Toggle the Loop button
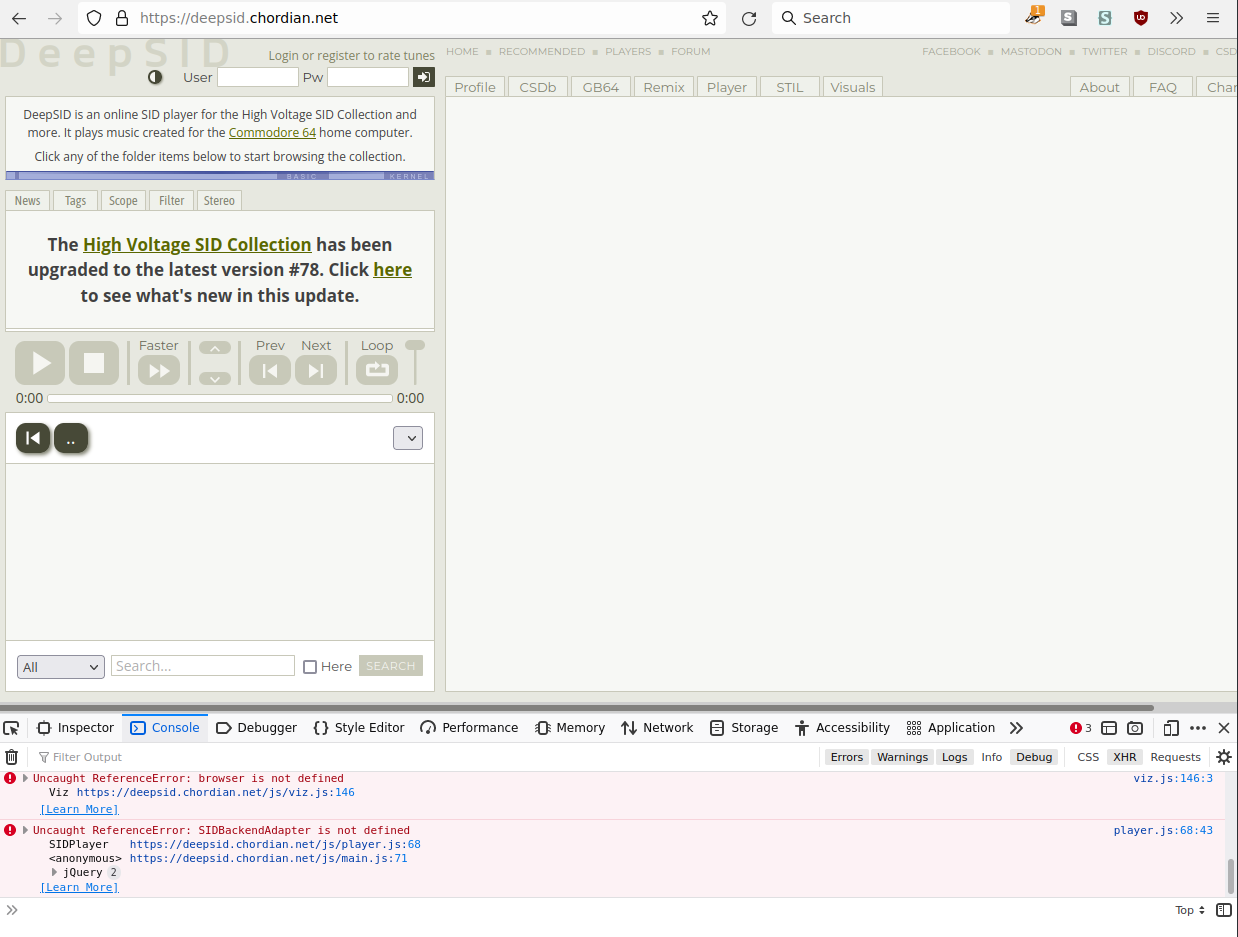The width and height of the screenshot is (1238, 937). coord(377,370)
